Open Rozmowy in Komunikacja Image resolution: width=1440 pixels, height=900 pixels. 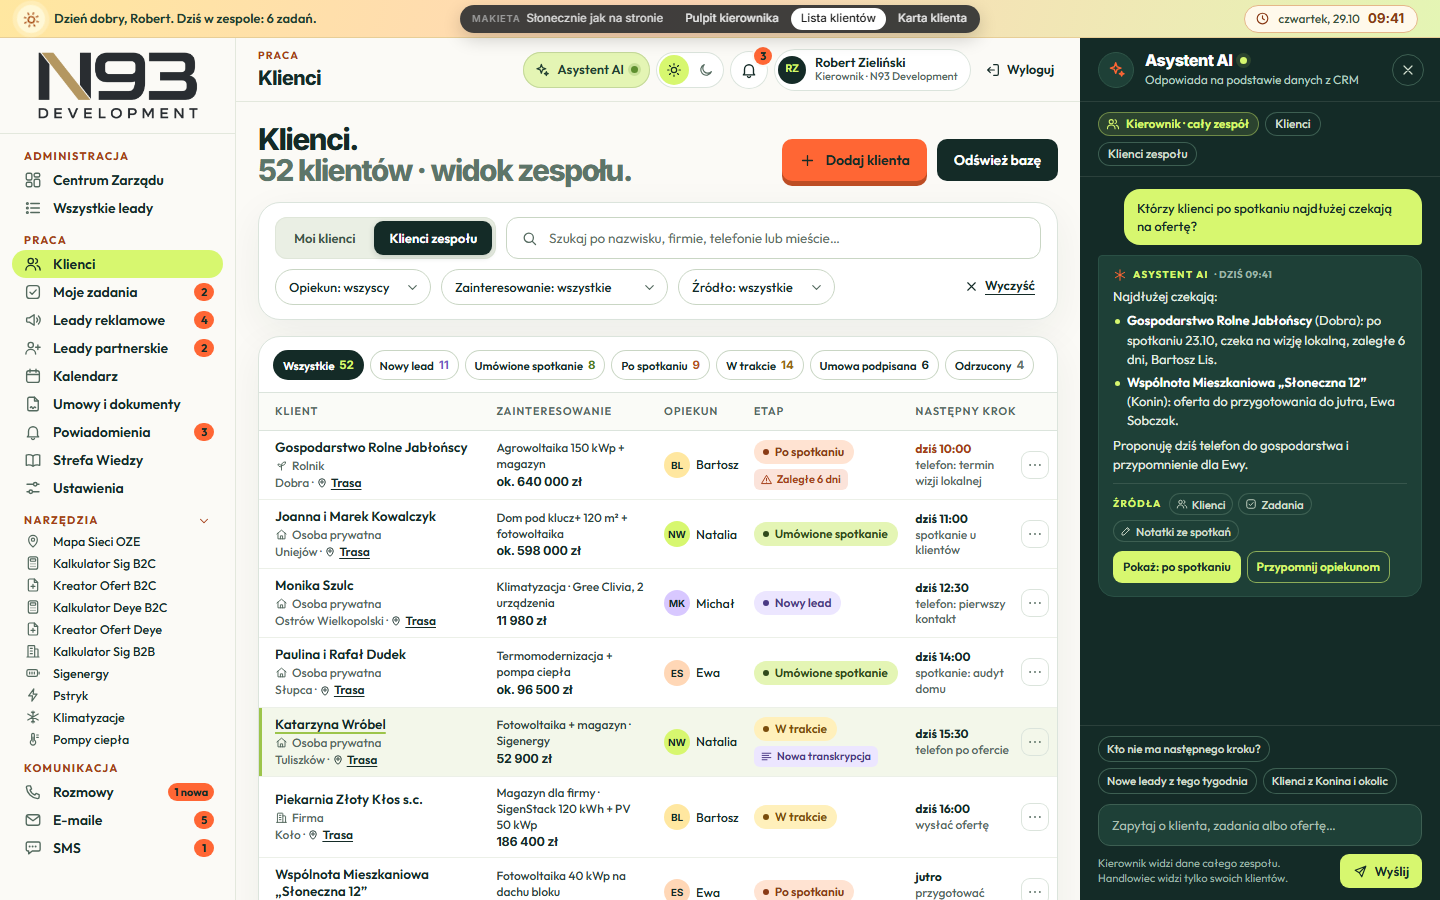click(x=118, y=792)
